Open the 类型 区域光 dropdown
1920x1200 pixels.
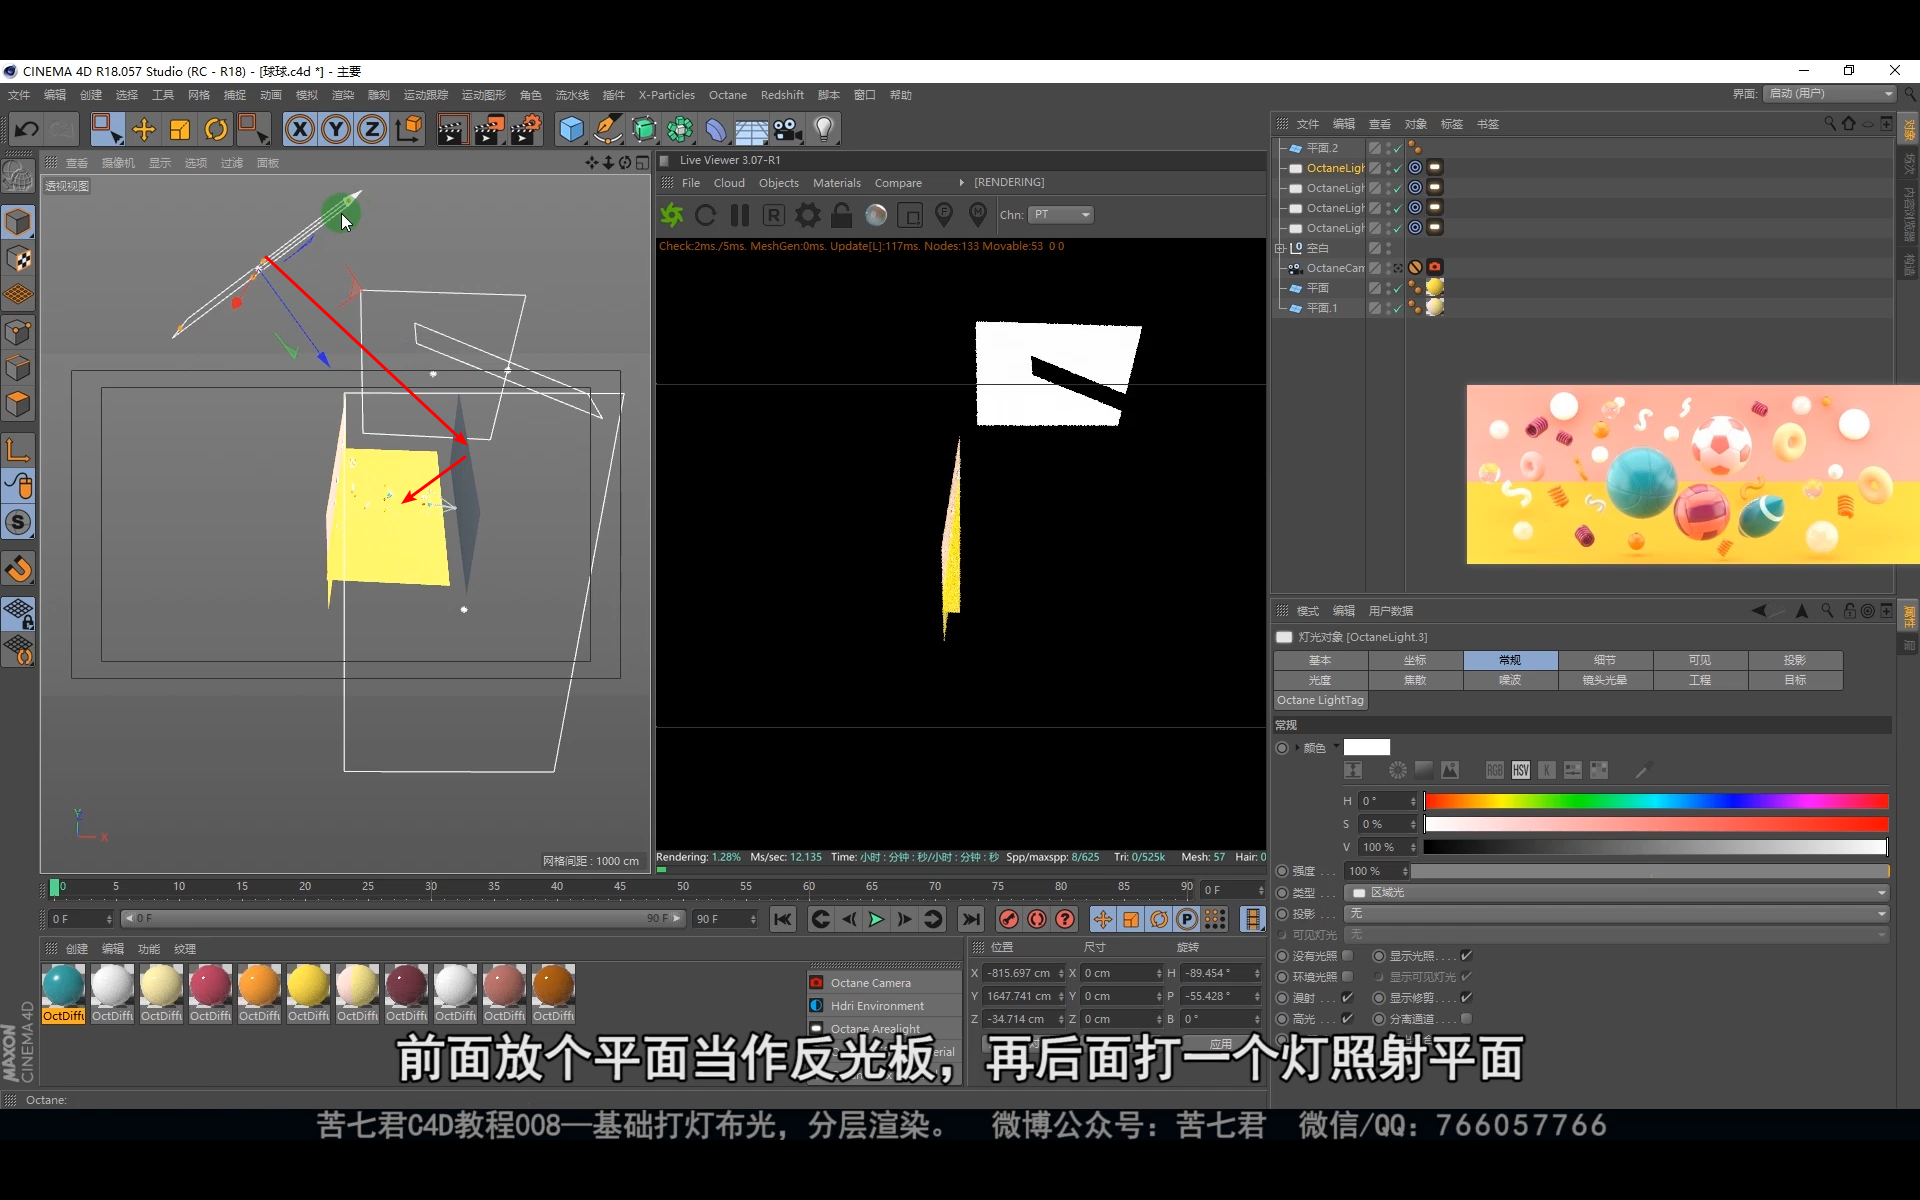pyautogui.click(x=1616, y=892)
